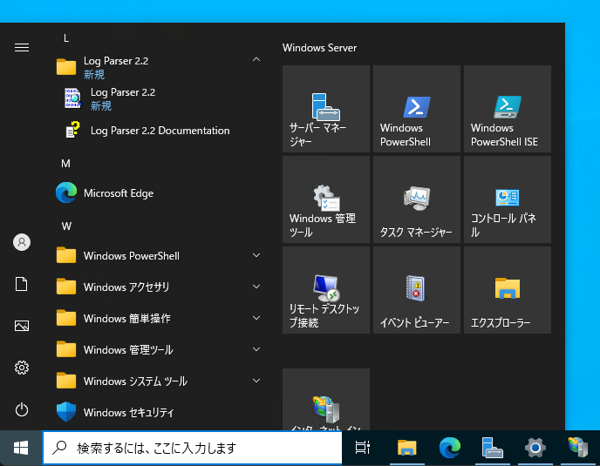Open the コントロール パネル tile
600x466 pixels.
pos(507,199)
